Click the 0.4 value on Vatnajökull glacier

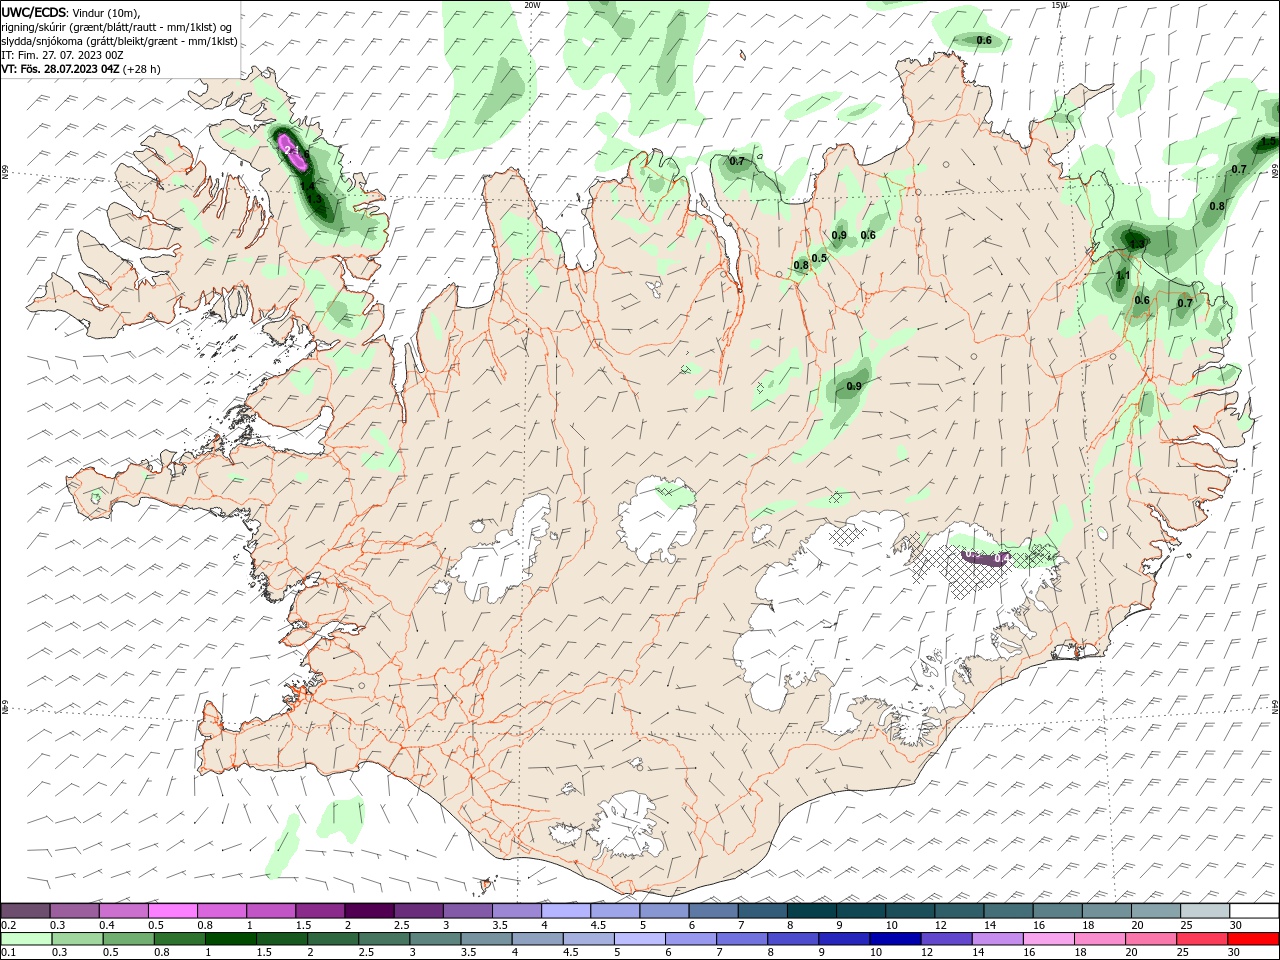tap(1002, 558)
